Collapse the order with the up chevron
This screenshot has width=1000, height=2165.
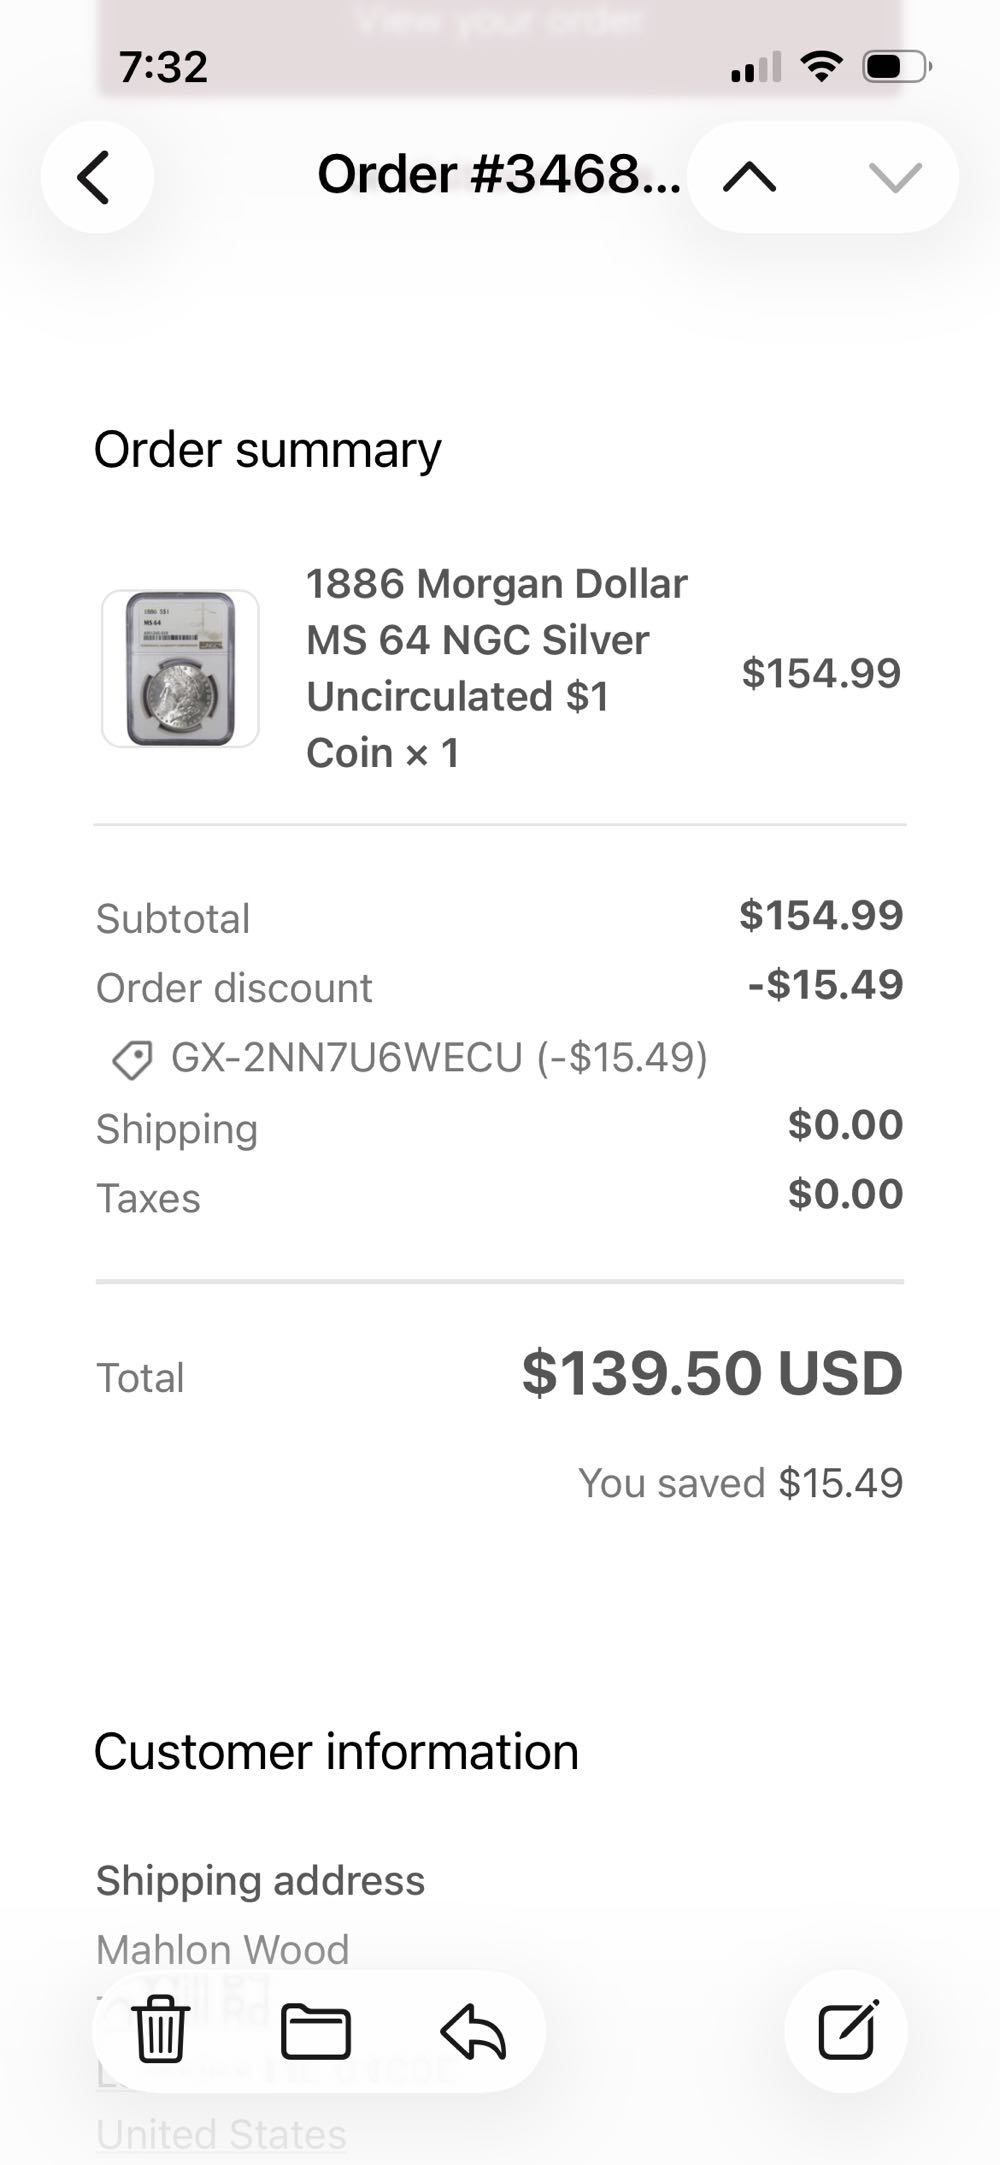click(753, 176)
